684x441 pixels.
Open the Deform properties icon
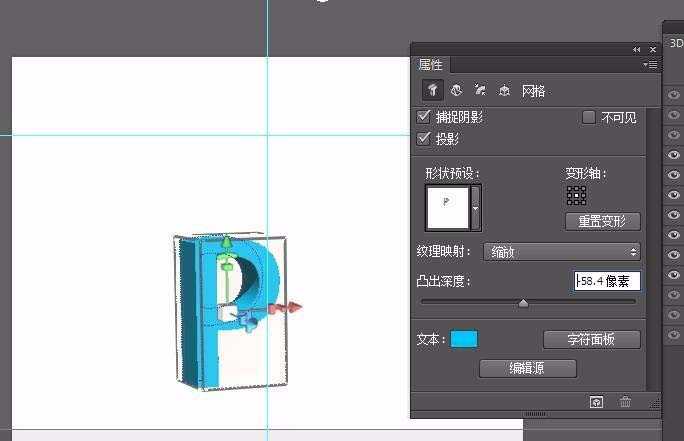[456, 90]
